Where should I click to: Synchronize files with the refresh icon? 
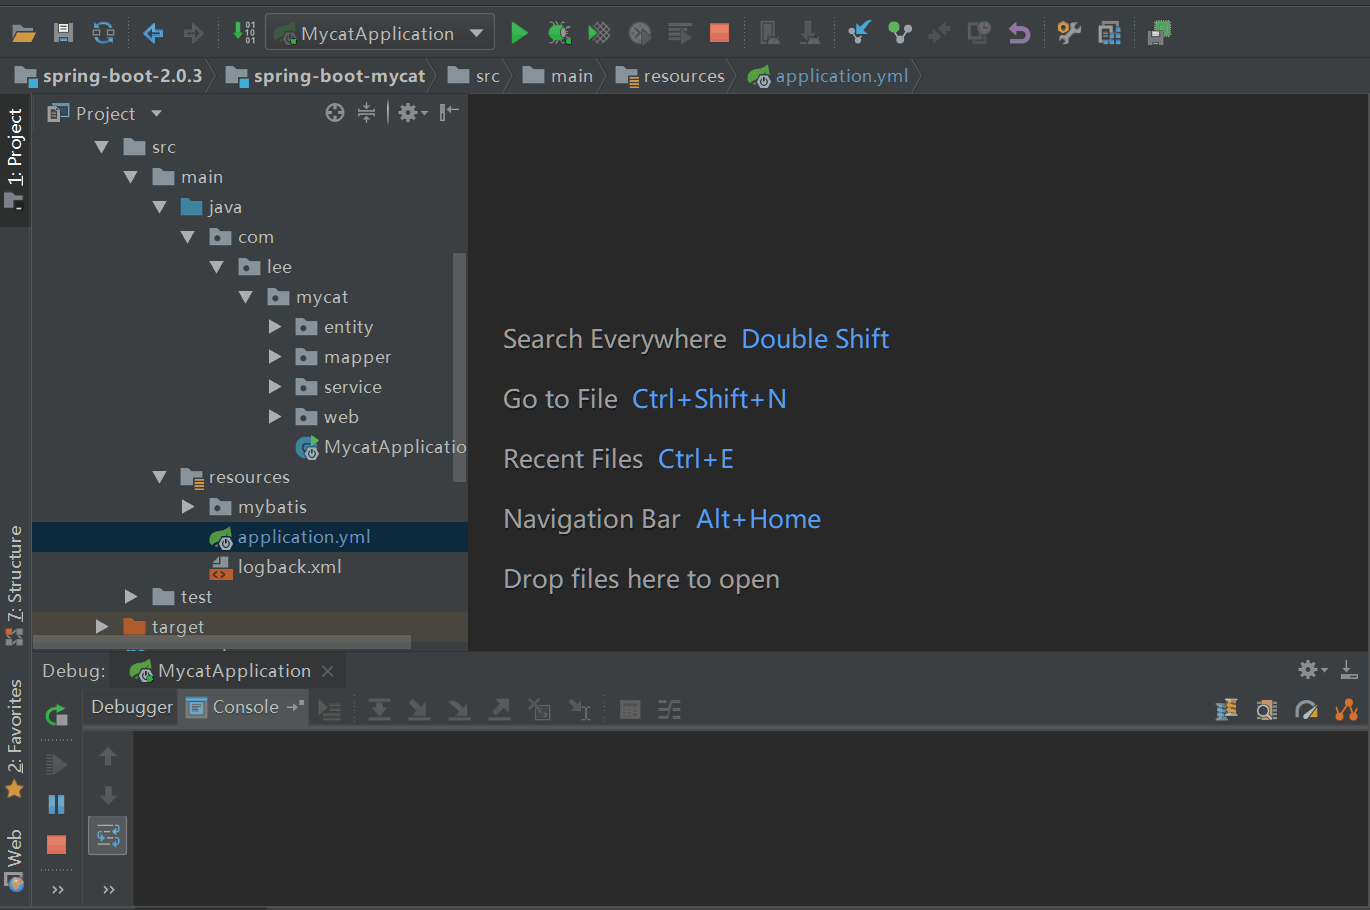click(x=103, y=33)
